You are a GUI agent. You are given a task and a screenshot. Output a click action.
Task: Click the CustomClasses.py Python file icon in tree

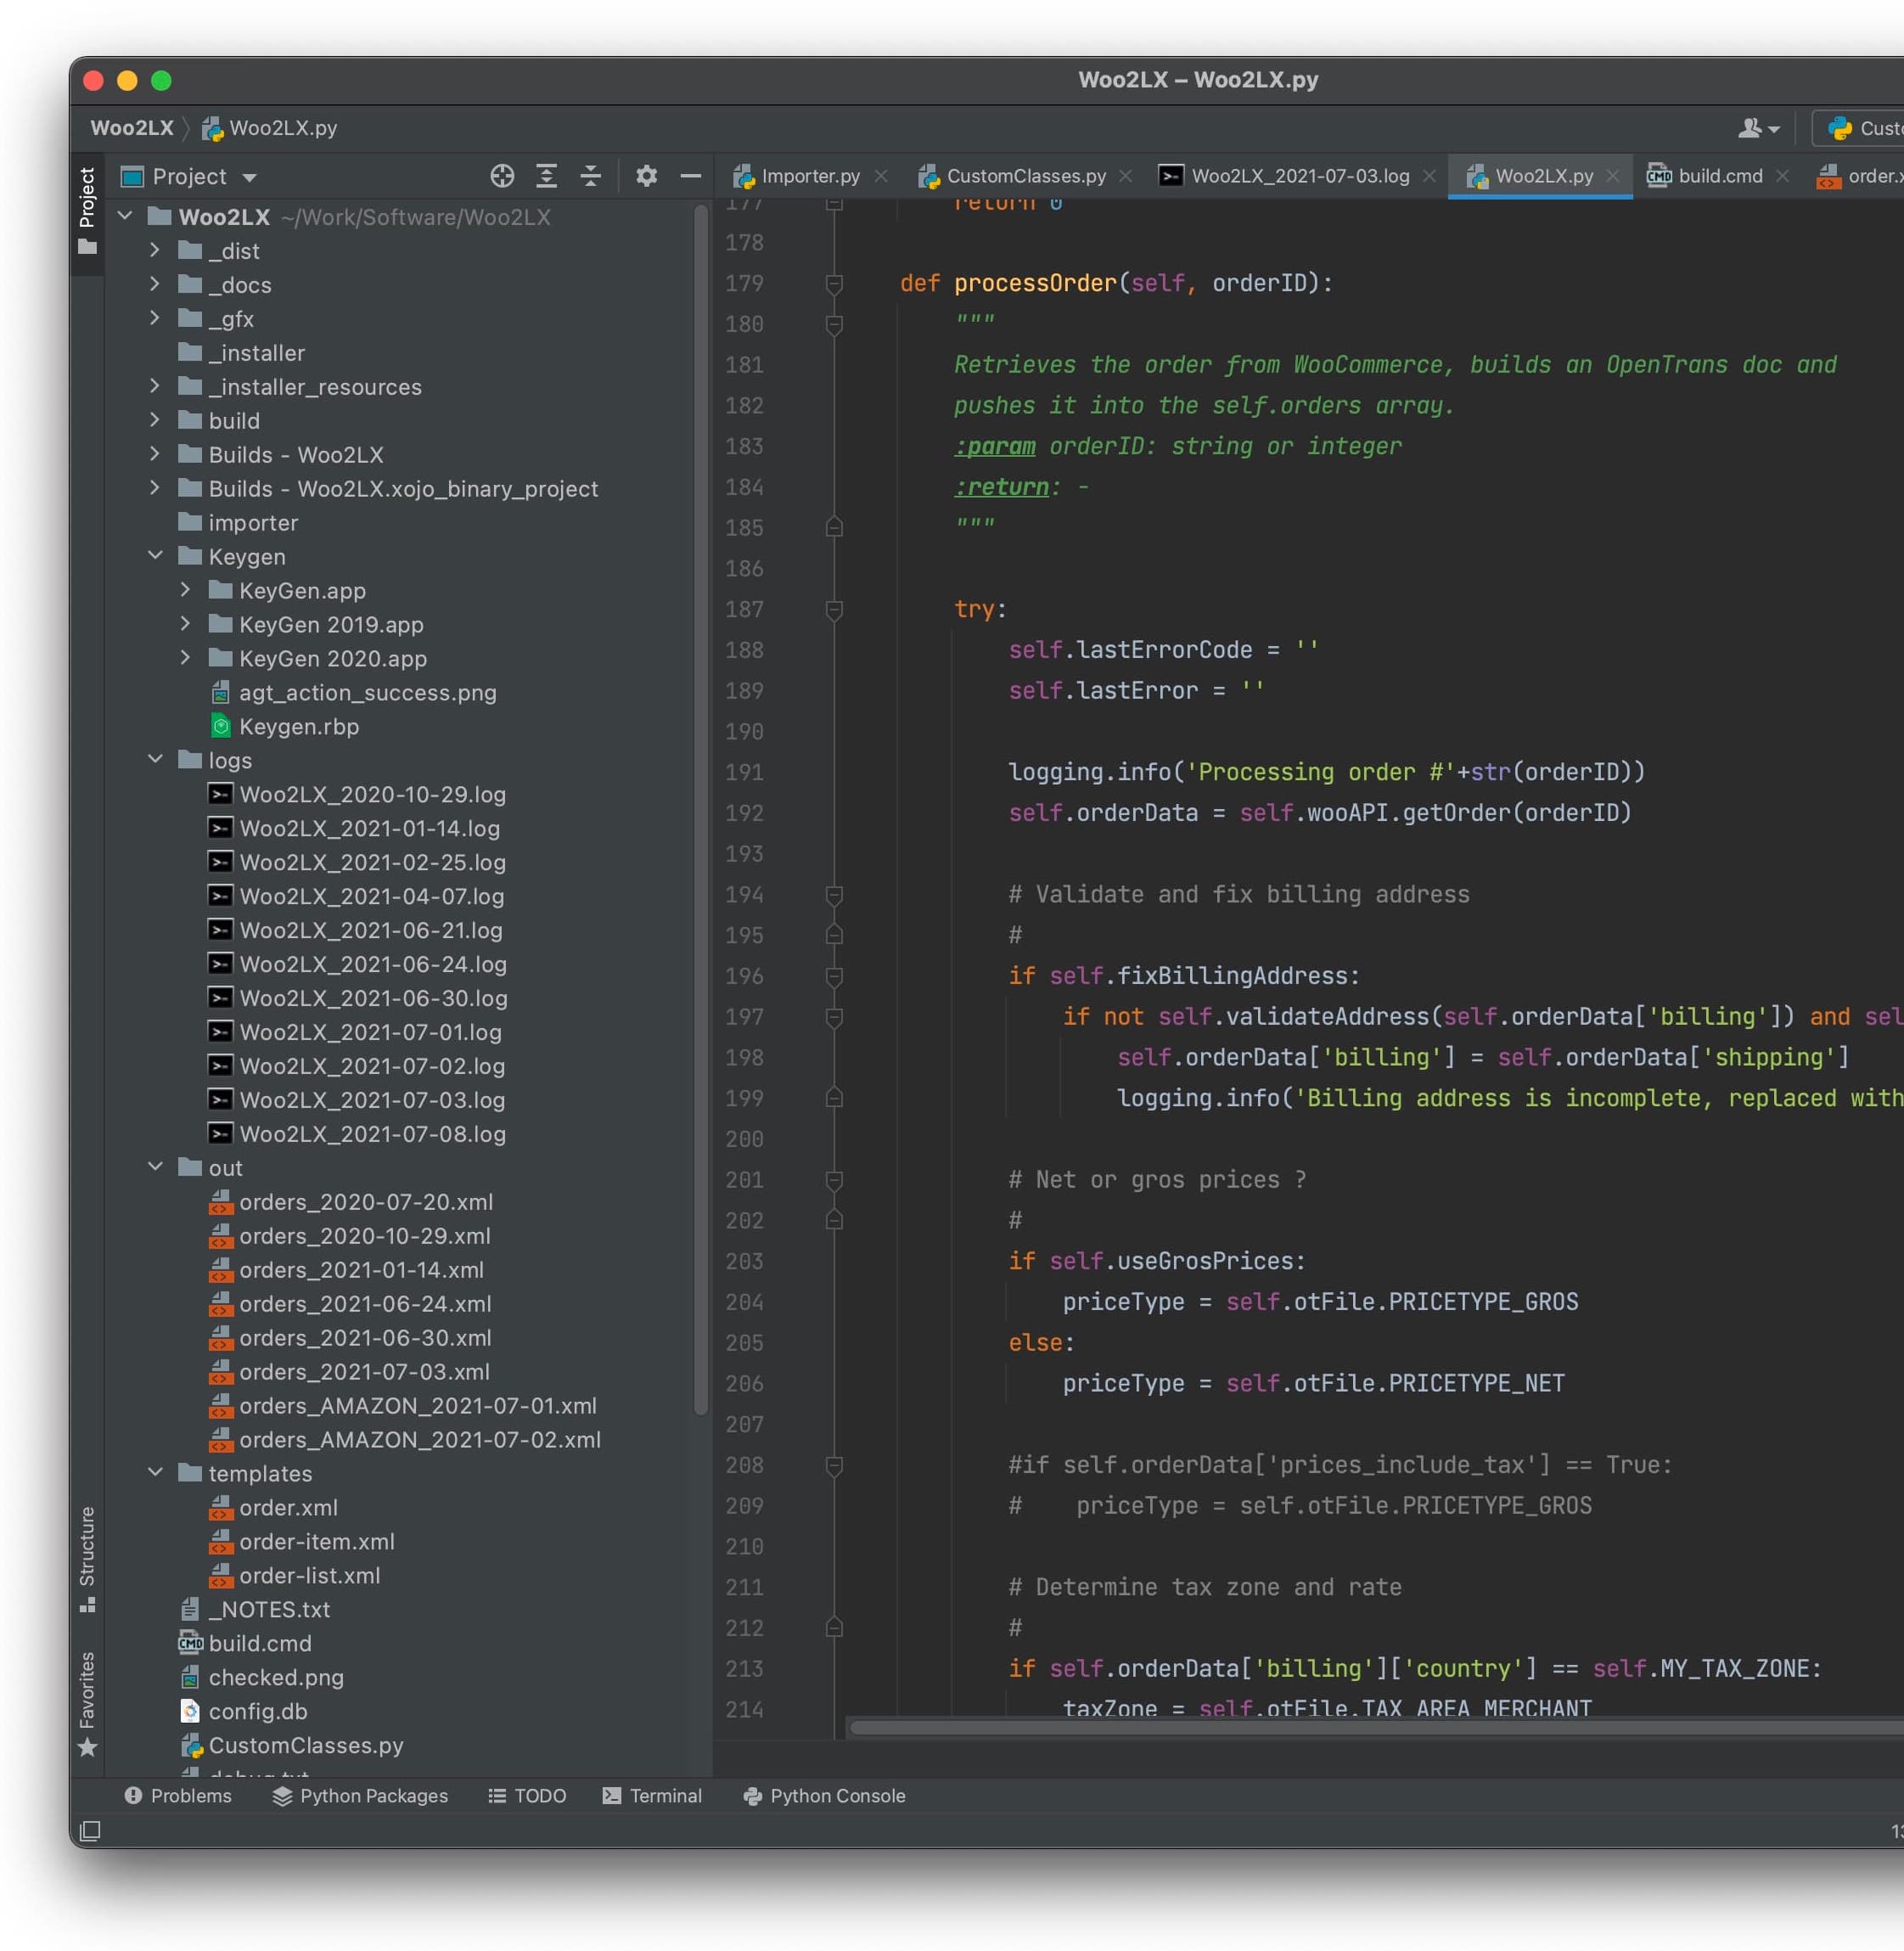click(191, 1745)
